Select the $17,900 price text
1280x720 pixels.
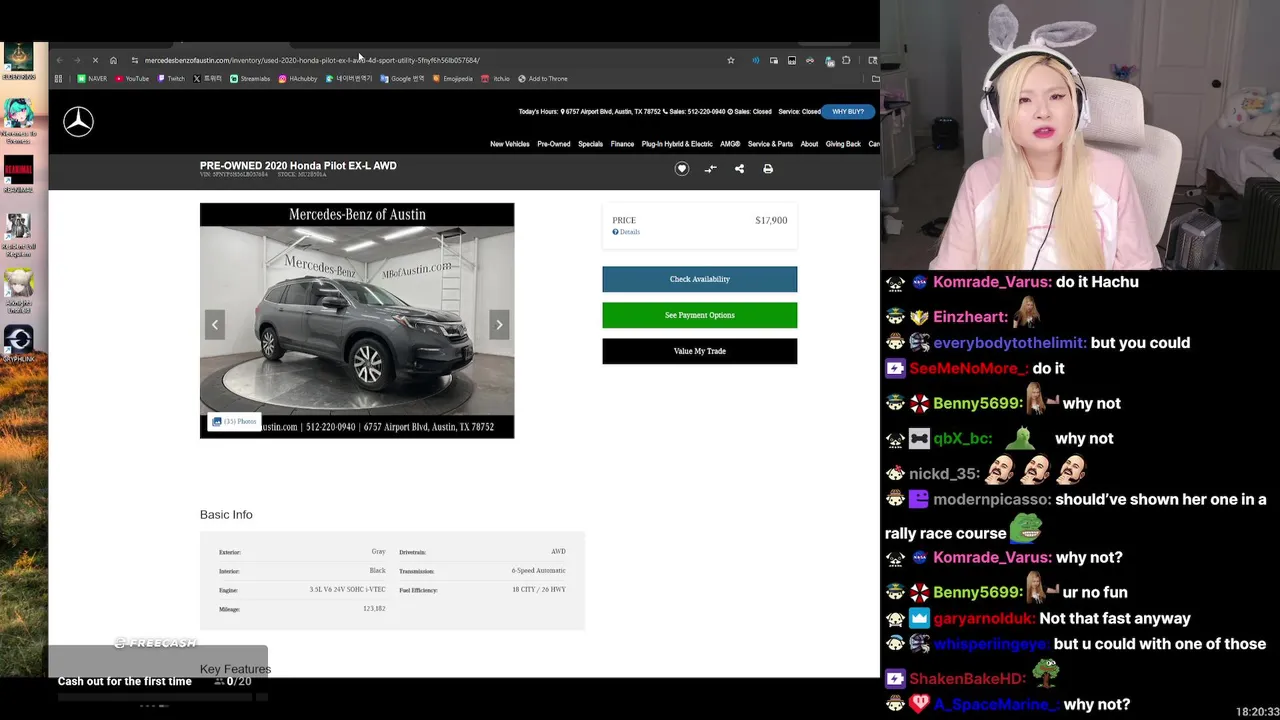point(771,220)
